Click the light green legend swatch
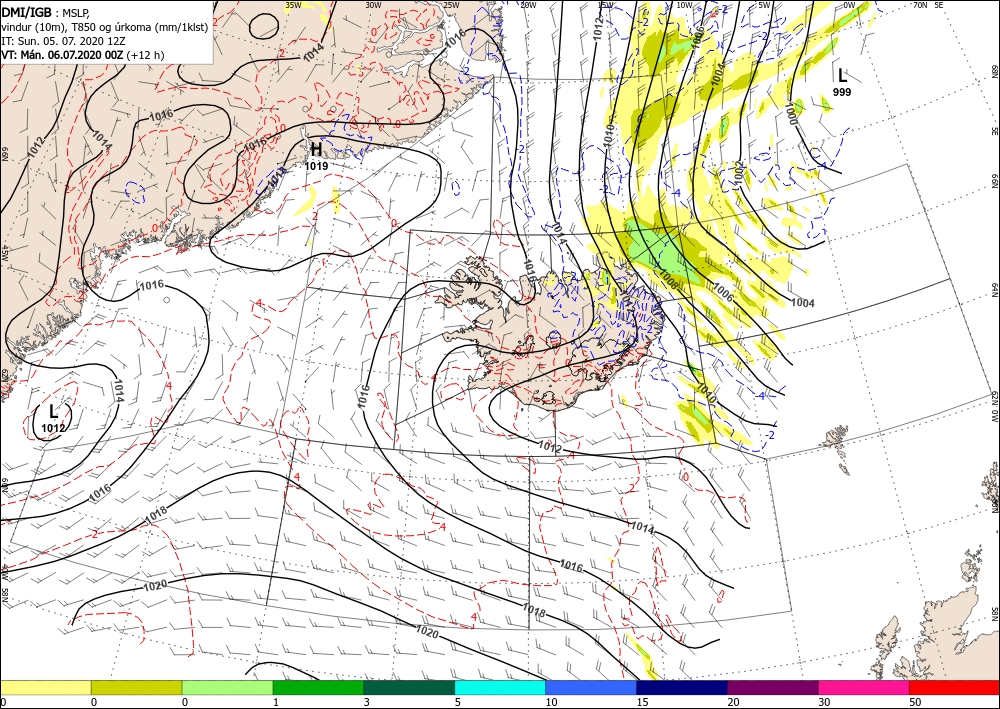Viewport: 1000px width, 709px height. (x=227, y=687)
